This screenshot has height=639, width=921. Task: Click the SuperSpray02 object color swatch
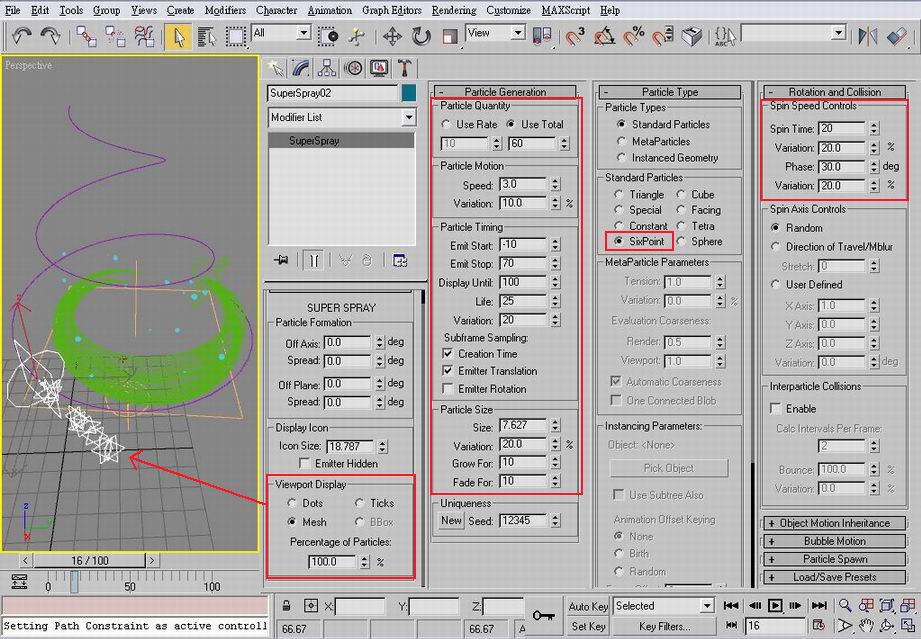click(x=408, y=93)
